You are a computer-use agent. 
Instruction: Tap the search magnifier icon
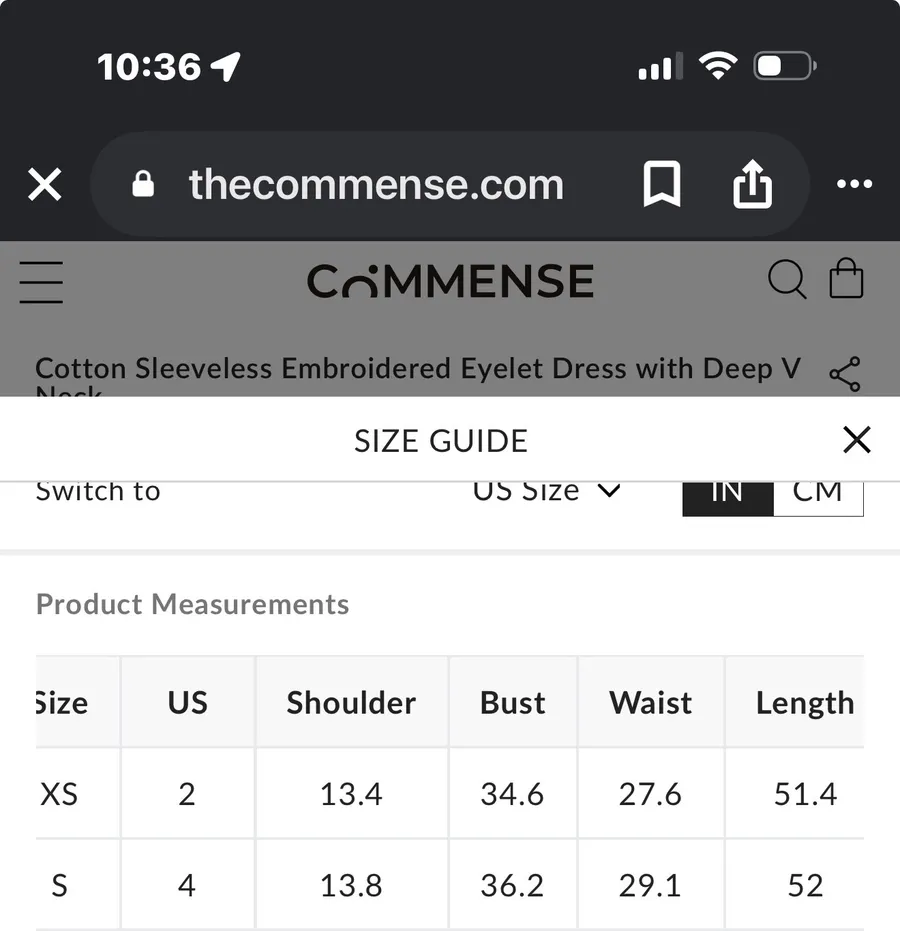pos(787,279)
